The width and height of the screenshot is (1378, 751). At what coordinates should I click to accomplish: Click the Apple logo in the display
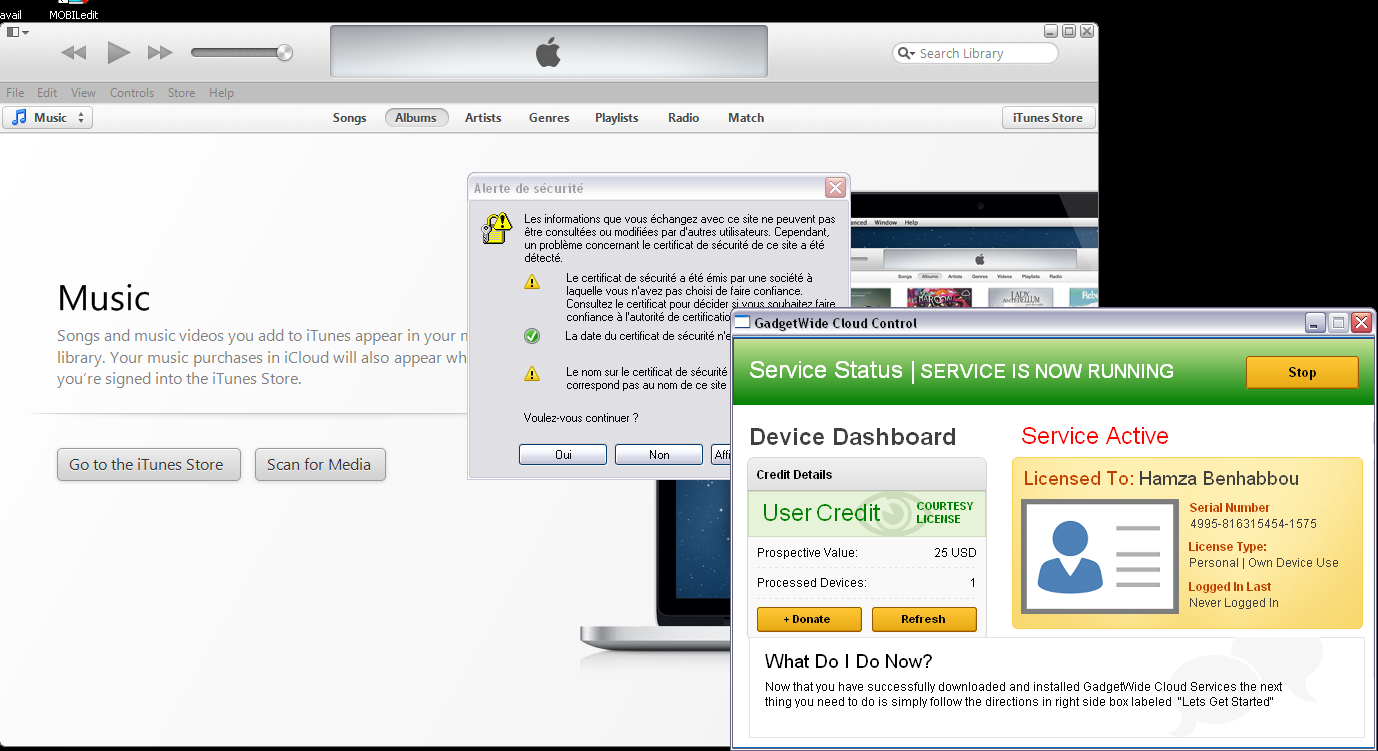pos(548,51)
